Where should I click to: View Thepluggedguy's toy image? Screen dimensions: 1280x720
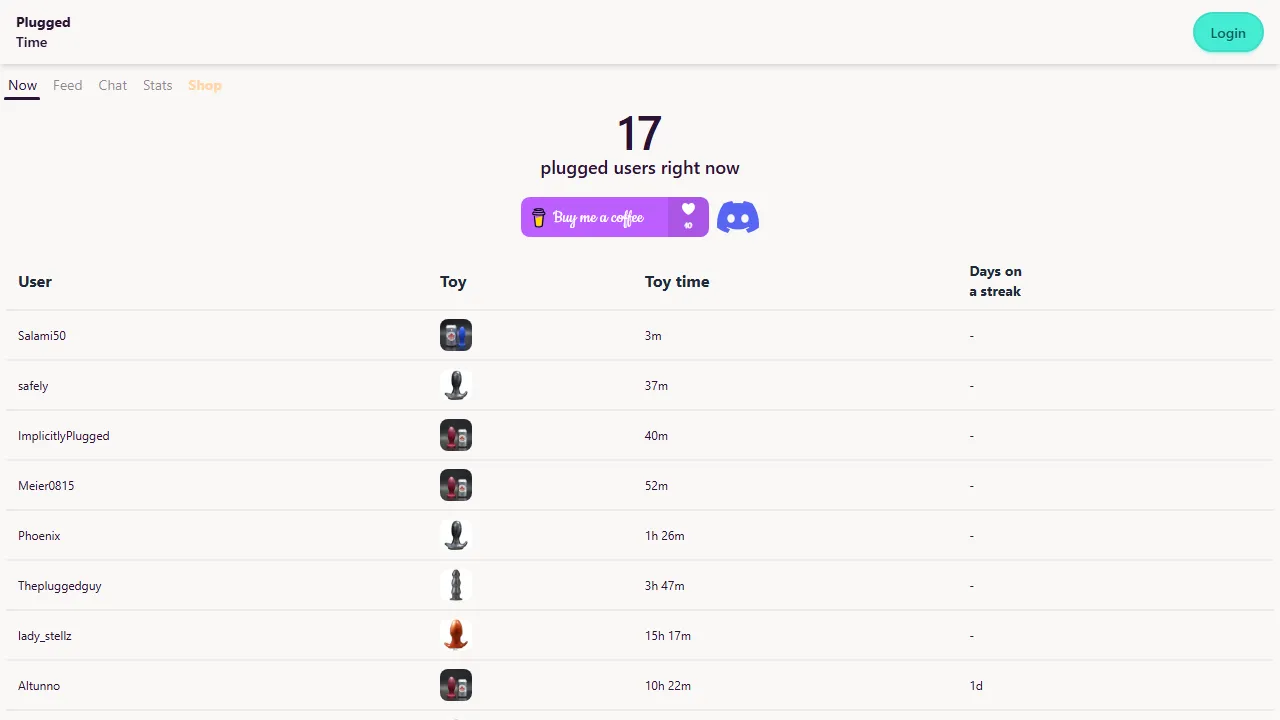[x=456, y=585]
